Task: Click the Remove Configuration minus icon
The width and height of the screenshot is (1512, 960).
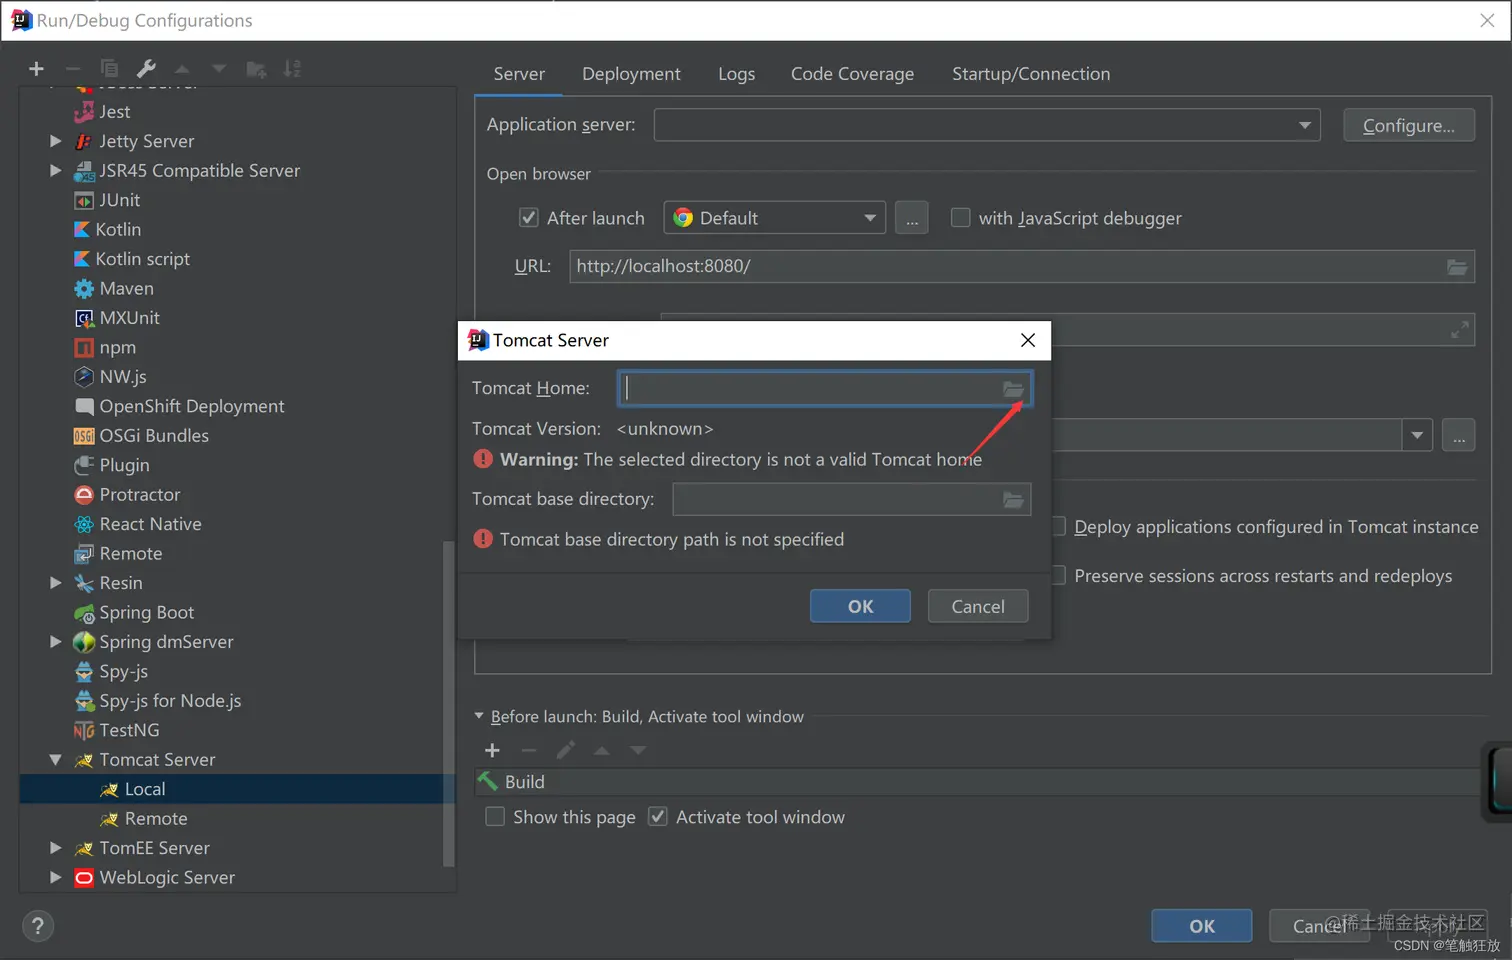Action: click(x=72, y=69)
